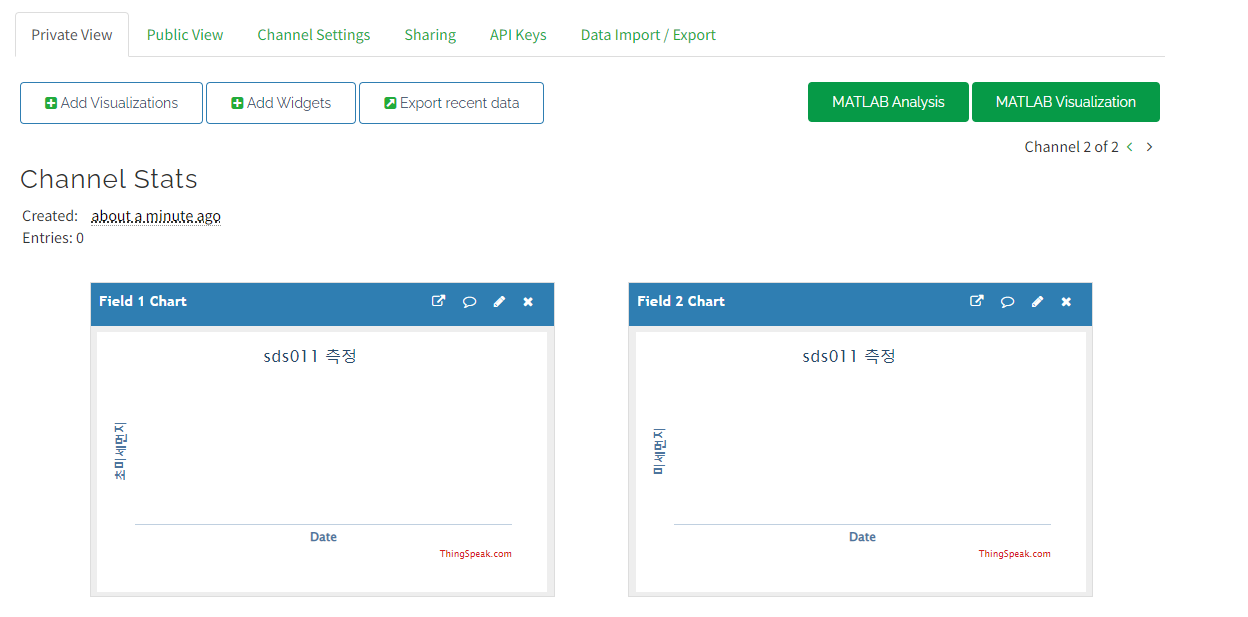Image resolution: width=1248 pixels, height=617 pixels.
Task: Go to previous channel arrow
Action: 1130,147
